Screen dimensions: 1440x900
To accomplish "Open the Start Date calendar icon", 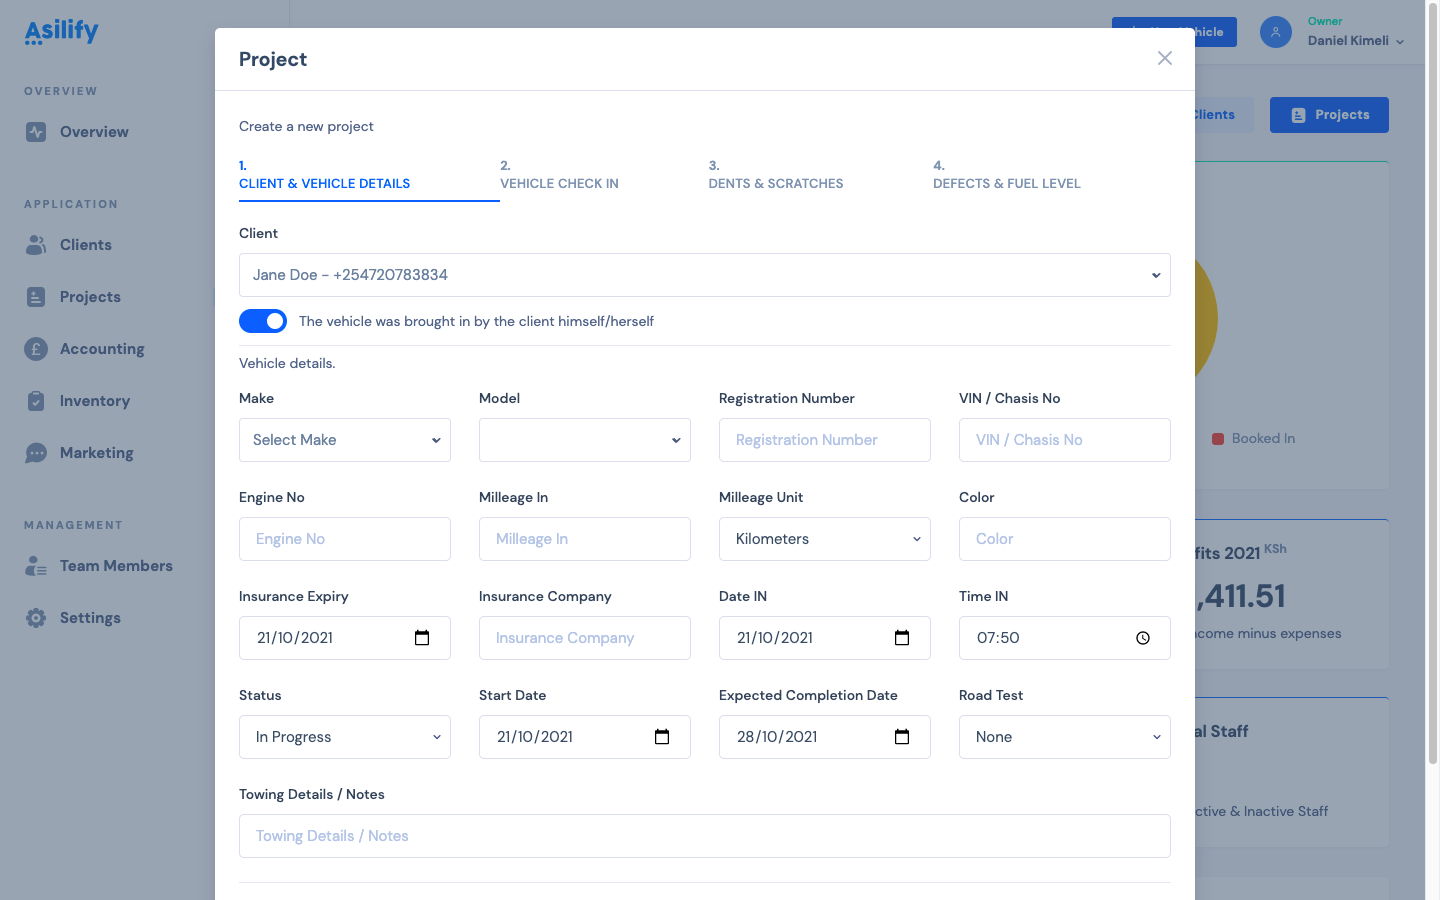I will coord(662,737).
